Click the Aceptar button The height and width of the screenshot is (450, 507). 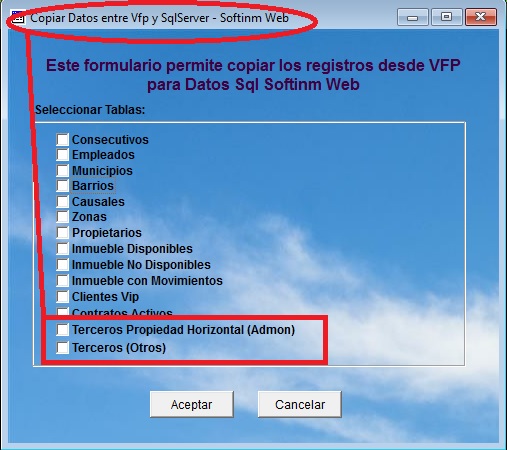(192, 404)
